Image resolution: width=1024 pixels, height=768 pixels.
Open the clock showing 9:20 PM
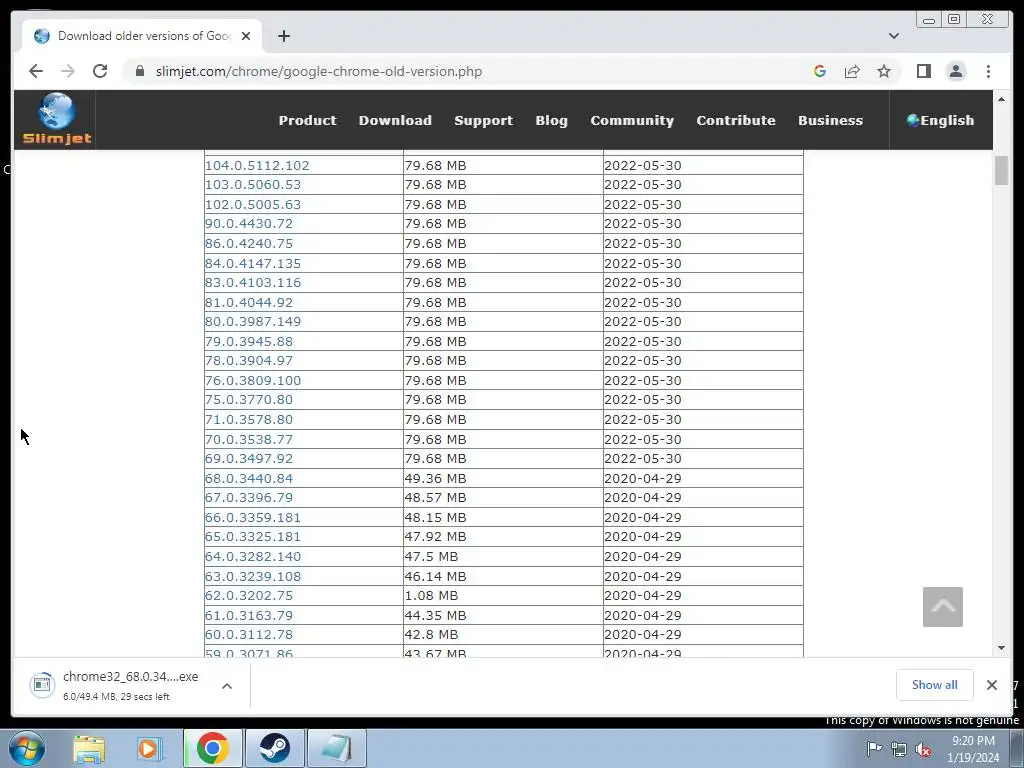973,749
